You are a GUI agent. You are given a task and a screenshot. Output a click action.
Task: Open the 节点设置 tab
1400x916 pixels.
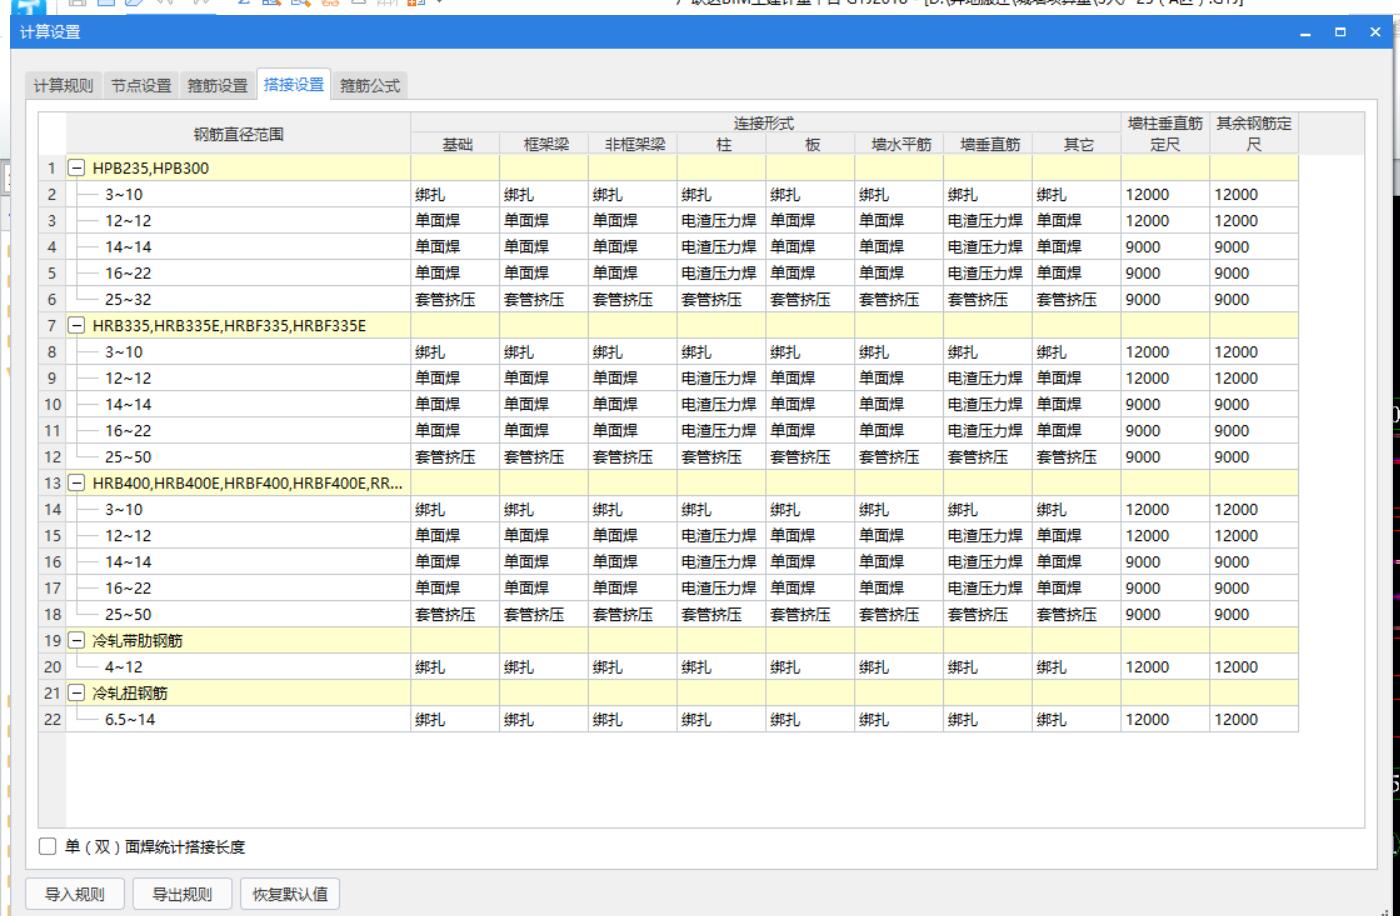point(141,86)
